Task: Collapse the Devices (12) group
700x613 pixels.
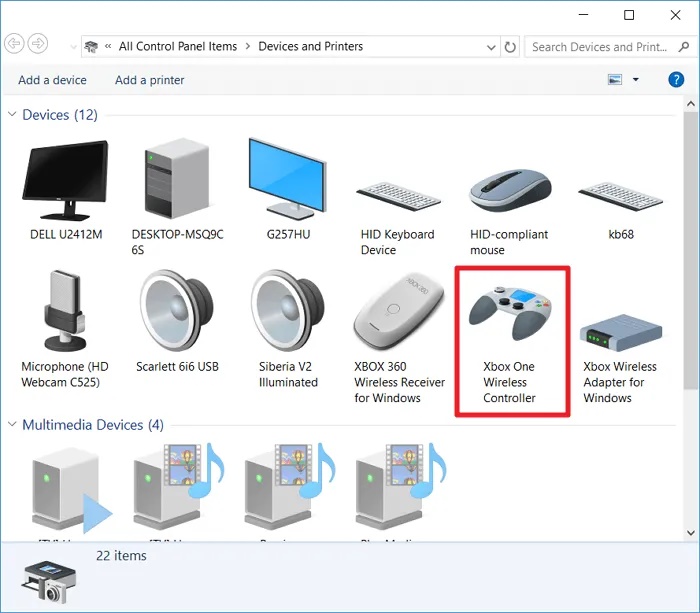Action: pyautogui.click(x=12, y=114)
